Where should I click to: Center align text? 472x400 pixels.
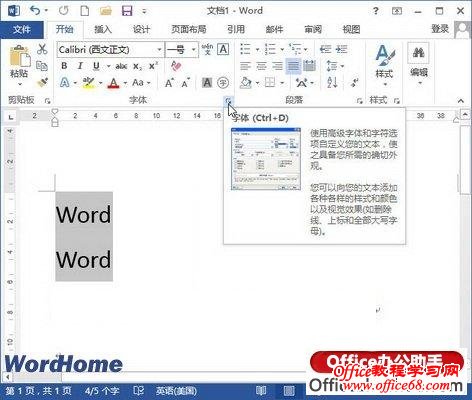point(261,66)
